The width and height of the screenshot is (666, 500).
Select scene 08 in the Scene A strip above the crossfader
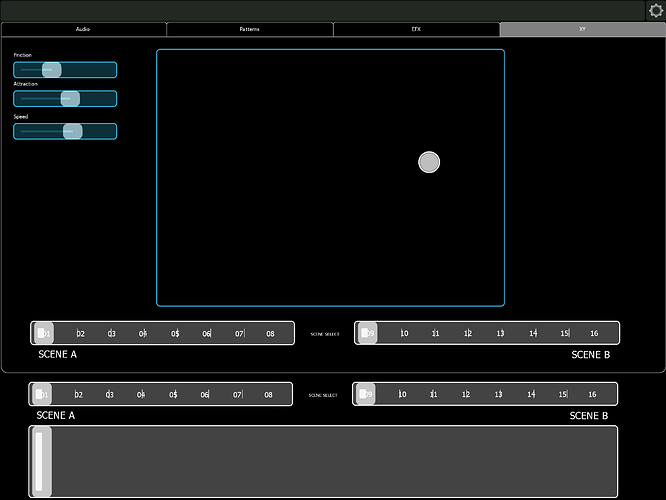268,395
